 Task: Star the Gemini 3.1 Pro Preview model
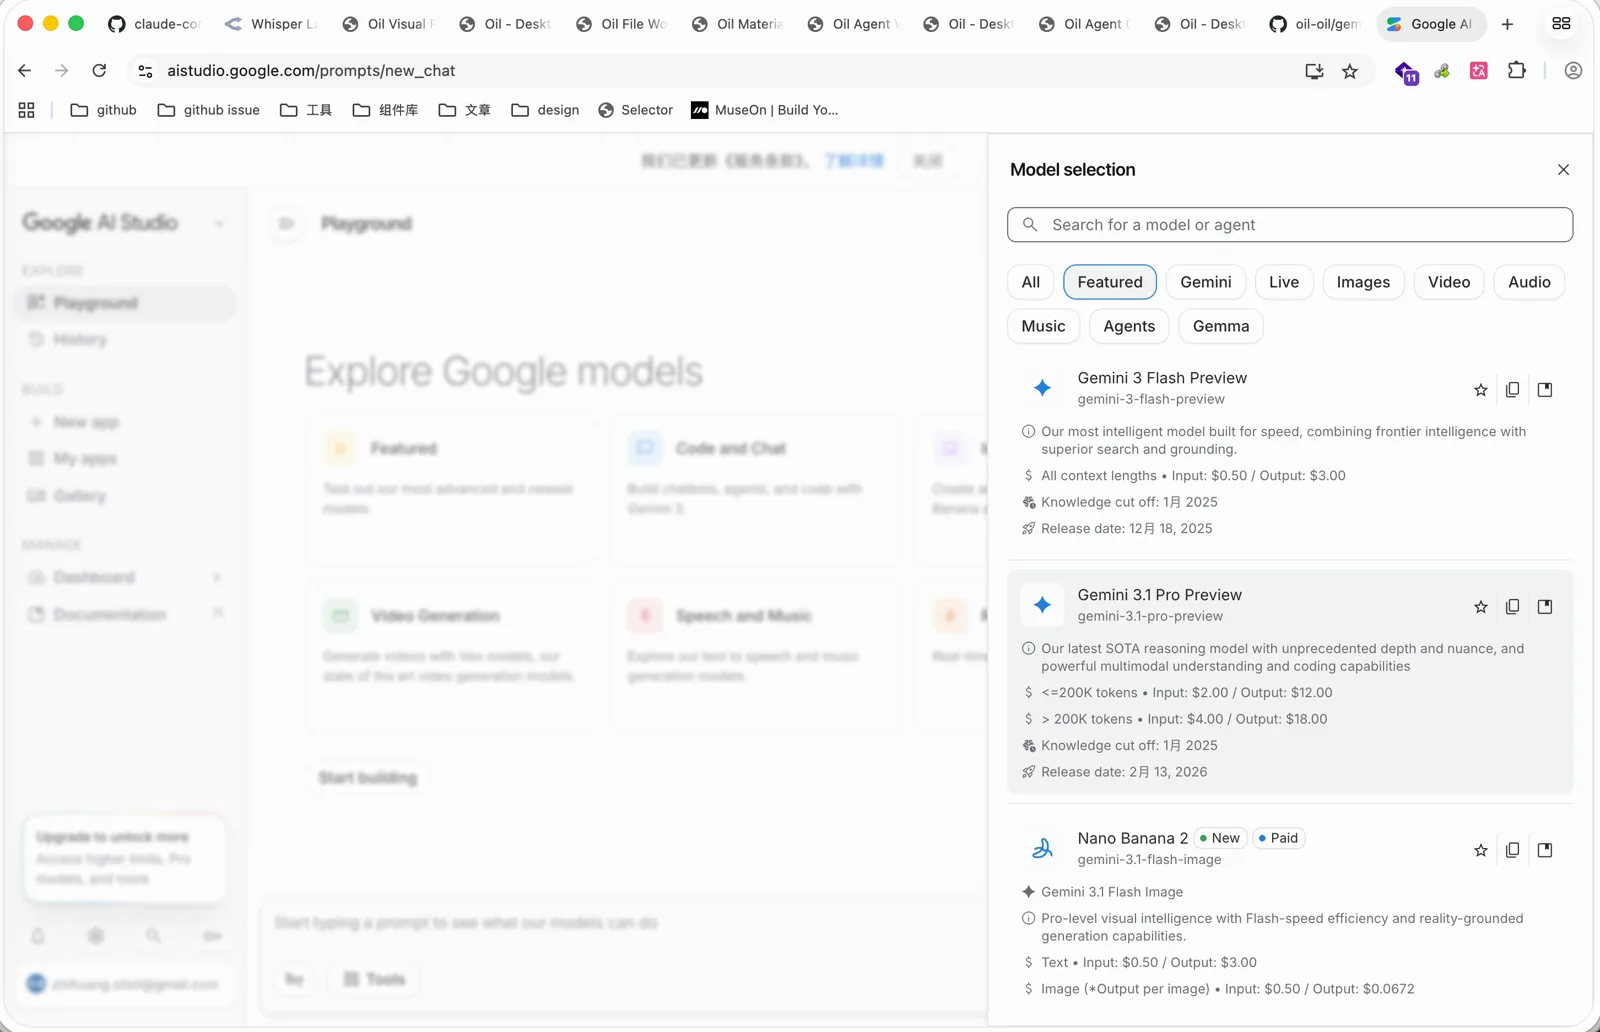[1481, 607]
